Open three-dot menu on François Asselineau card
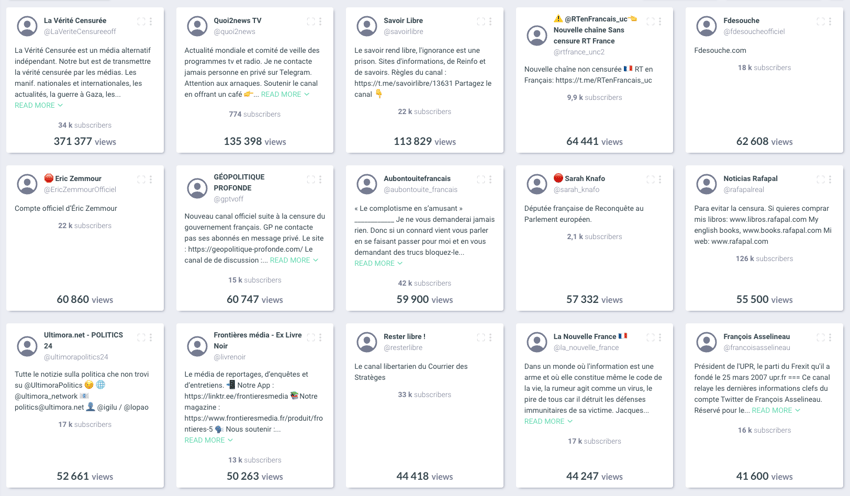850x496 pixels. tap(830, 338)
